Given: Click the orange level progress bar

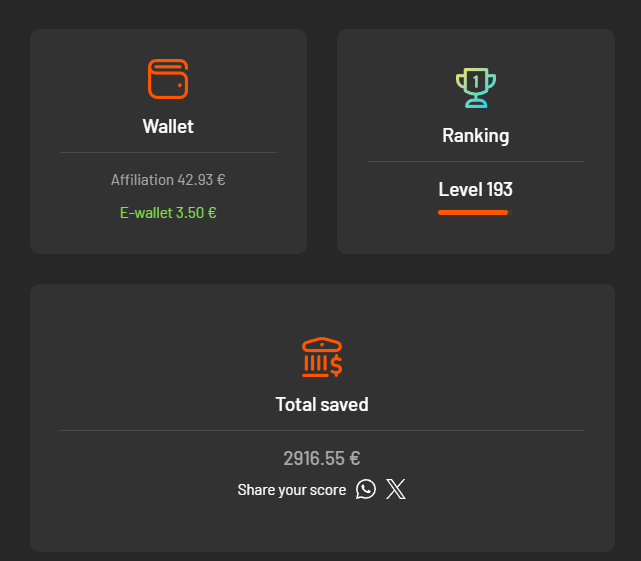Looking at the screenshot, I should (475, 212).
